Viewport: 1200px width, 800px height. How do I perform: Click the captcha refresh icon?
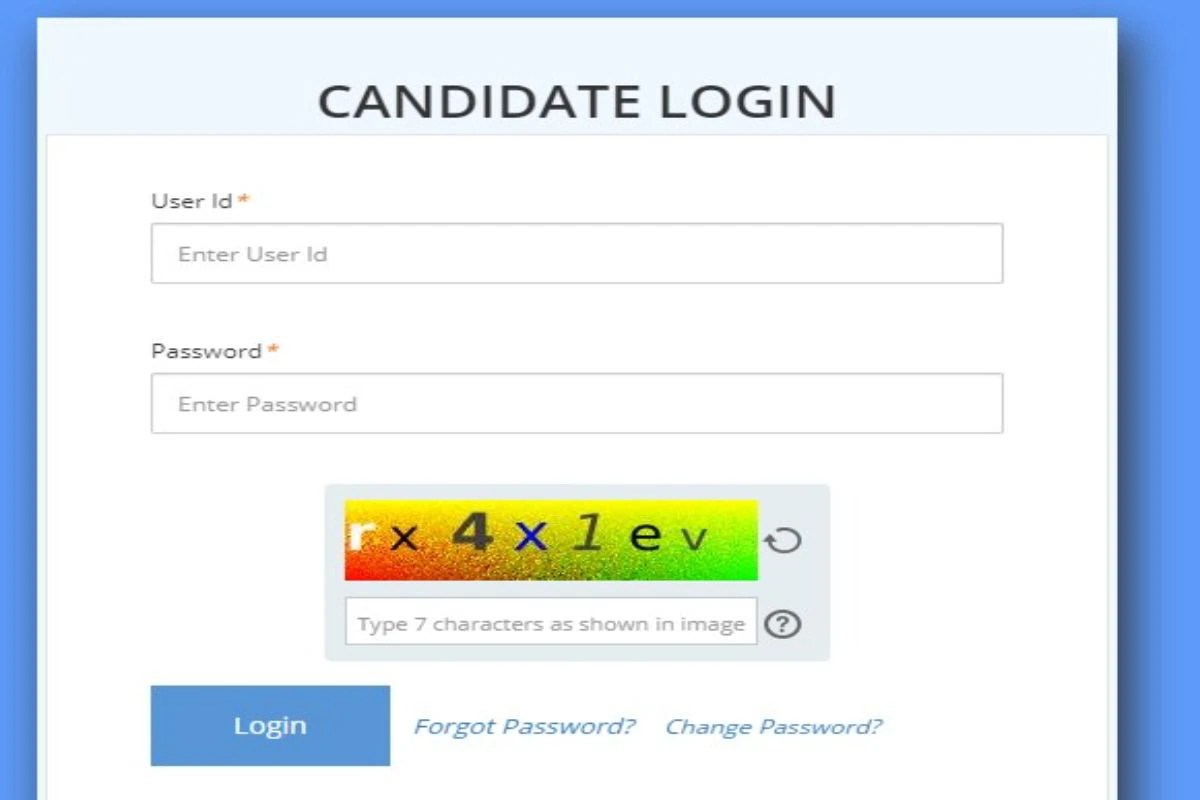coord(783,541)
